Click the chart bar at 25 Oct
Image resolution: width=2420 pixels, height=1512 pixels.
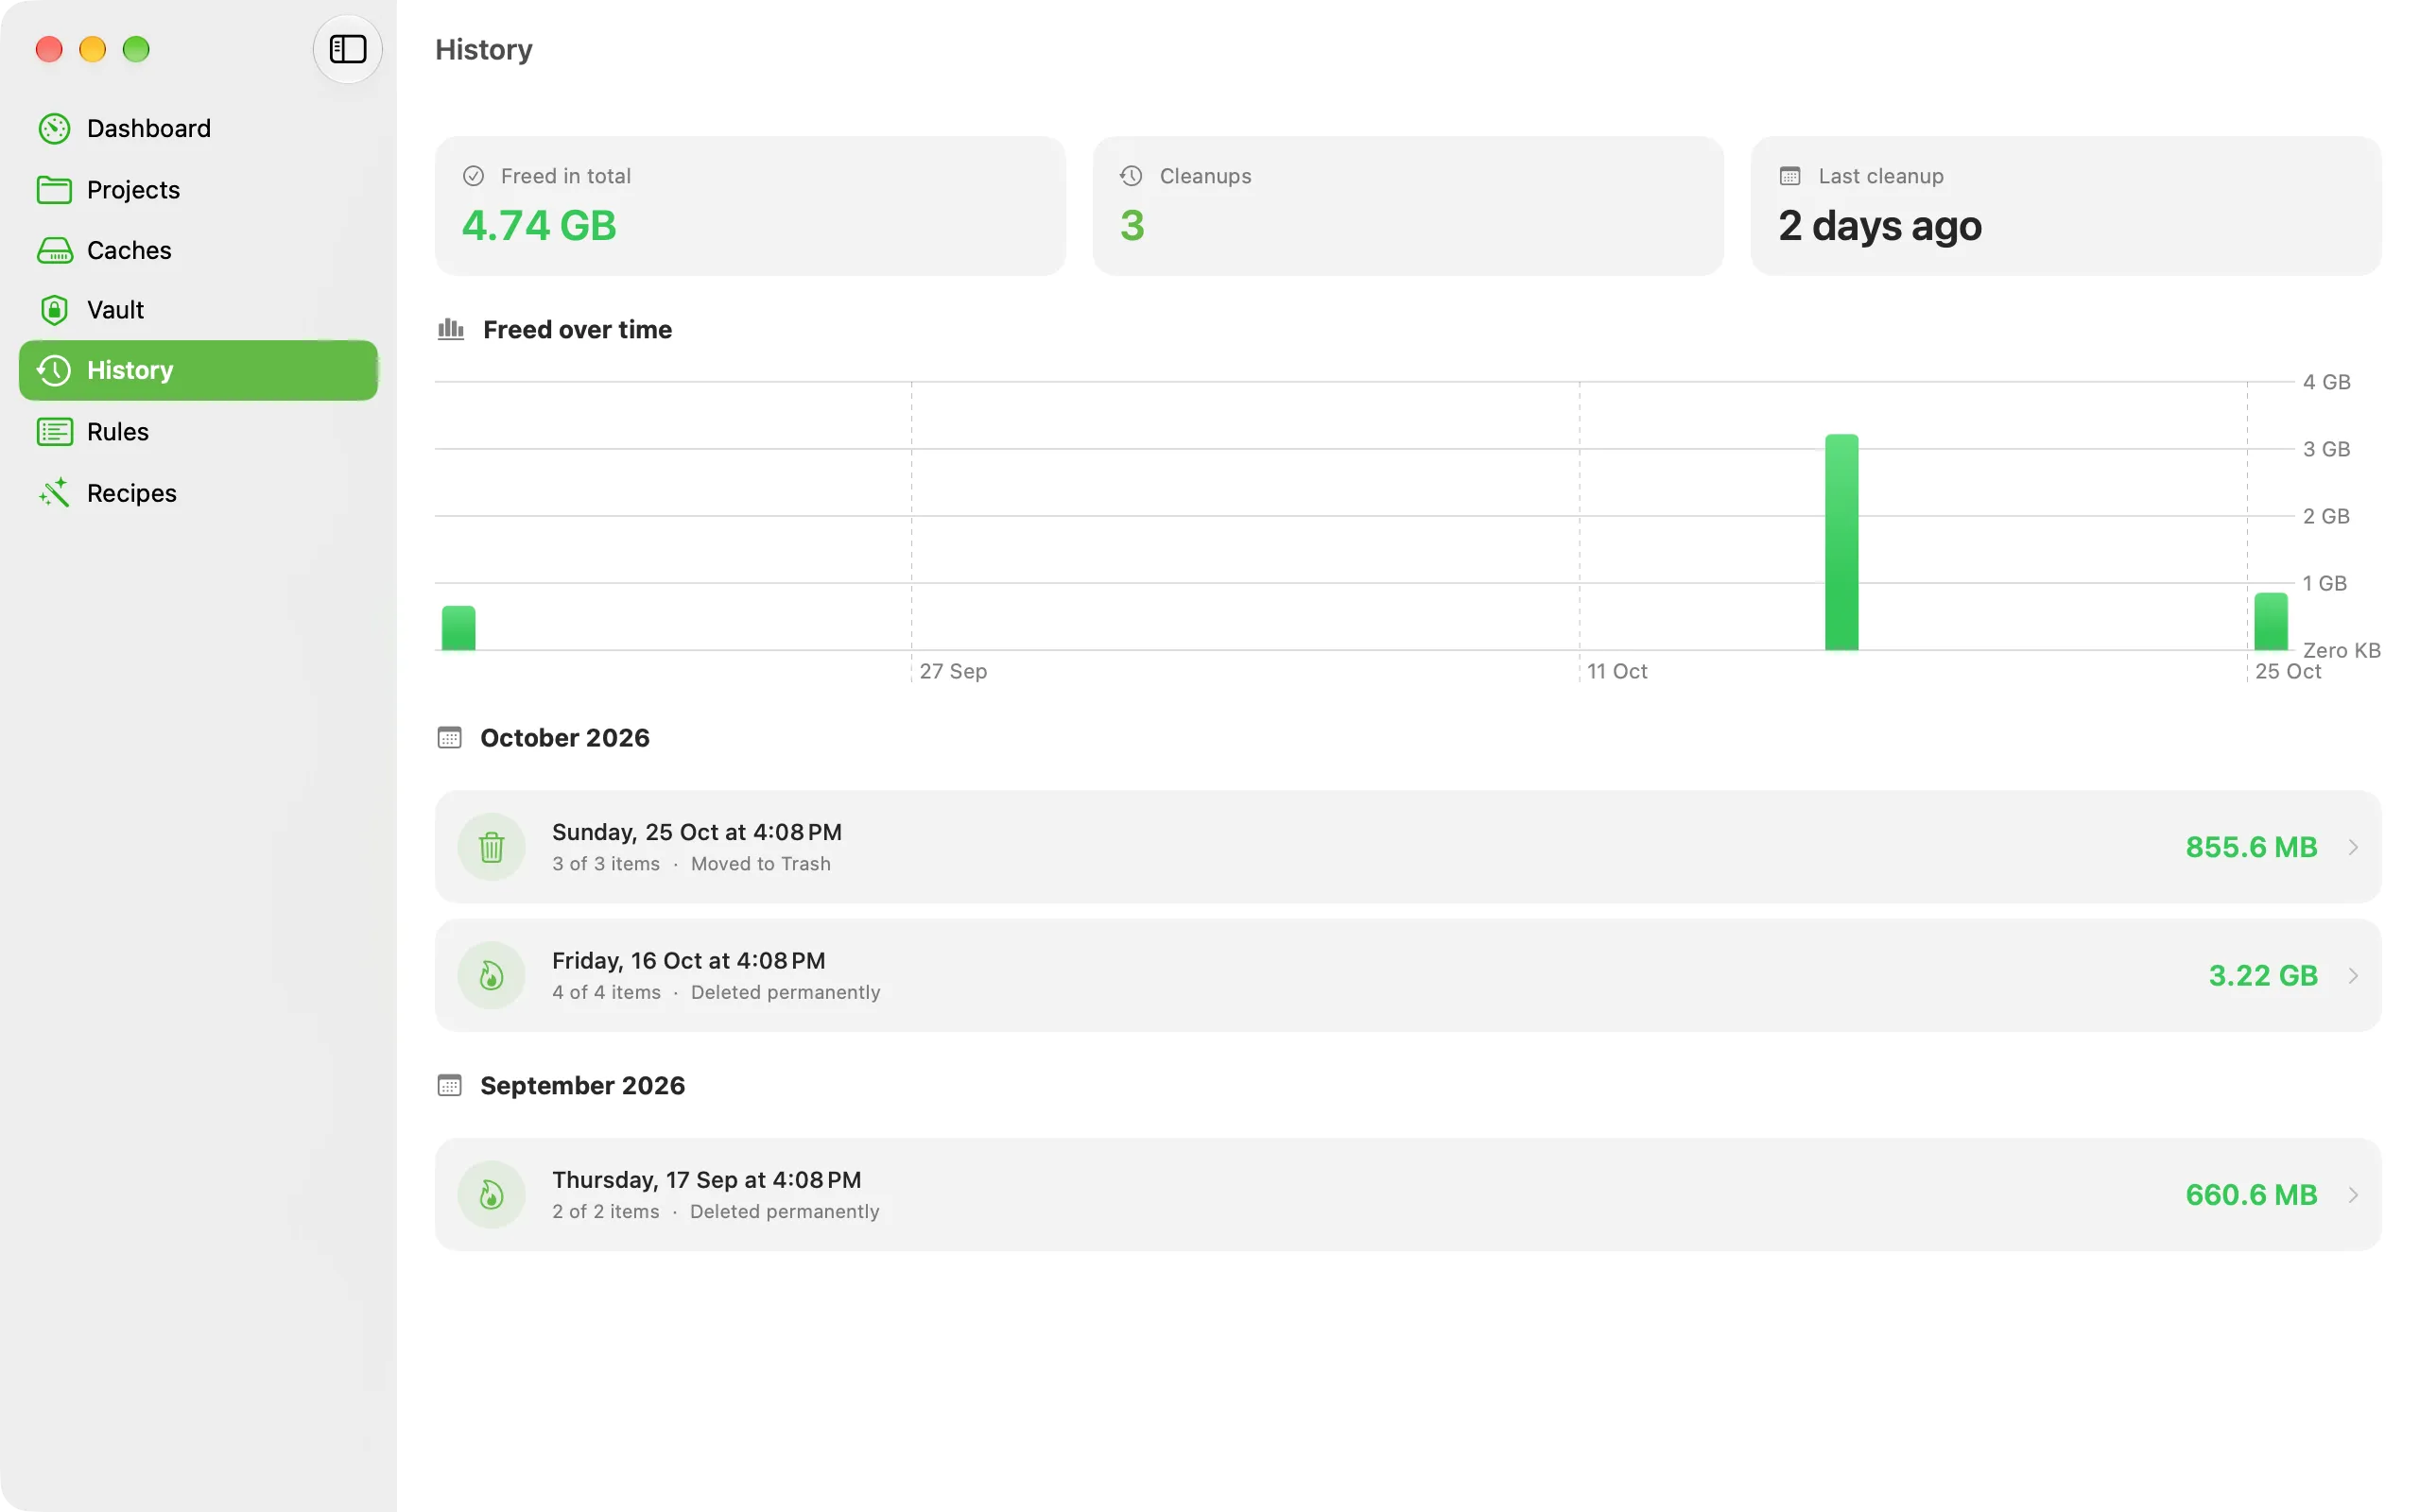[x=2270, y=621]
